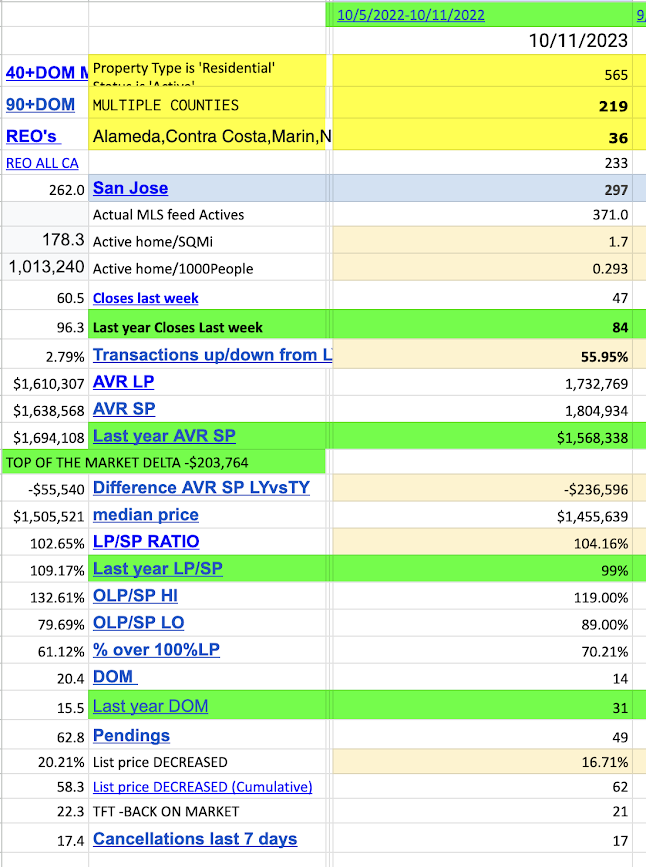Select the 262.0 value cell
Screen dimensions: 646x867
point(44,189)
